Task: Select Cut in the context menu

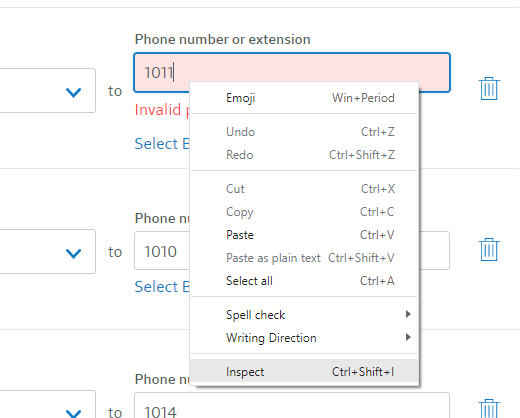Action: tap(304, 189)
